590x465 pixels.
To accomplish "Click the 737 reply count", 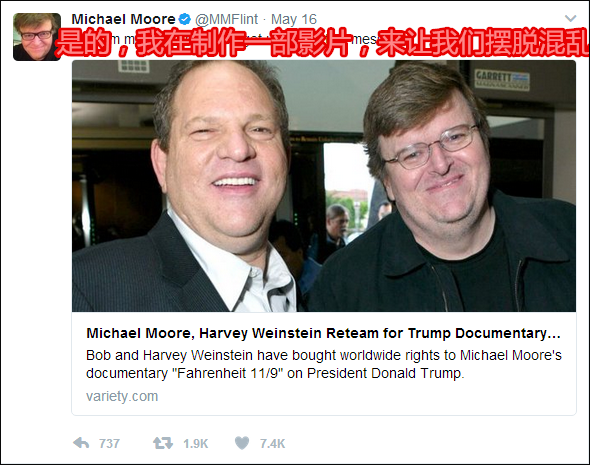I will tap(109, 444).
